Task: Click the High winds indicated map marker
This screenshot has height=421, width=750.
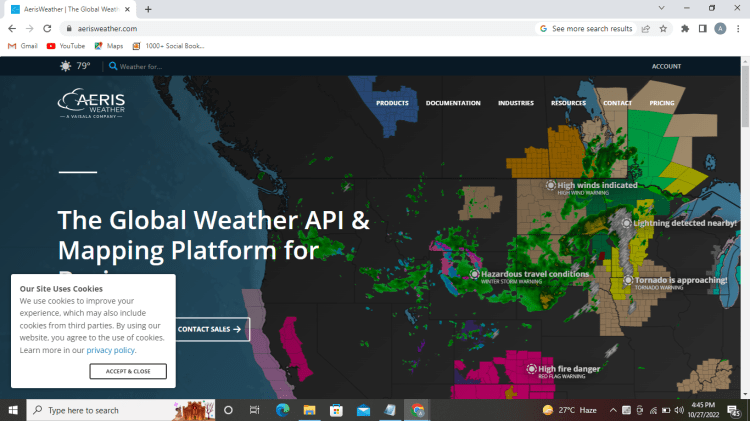Action: point(551,185)
